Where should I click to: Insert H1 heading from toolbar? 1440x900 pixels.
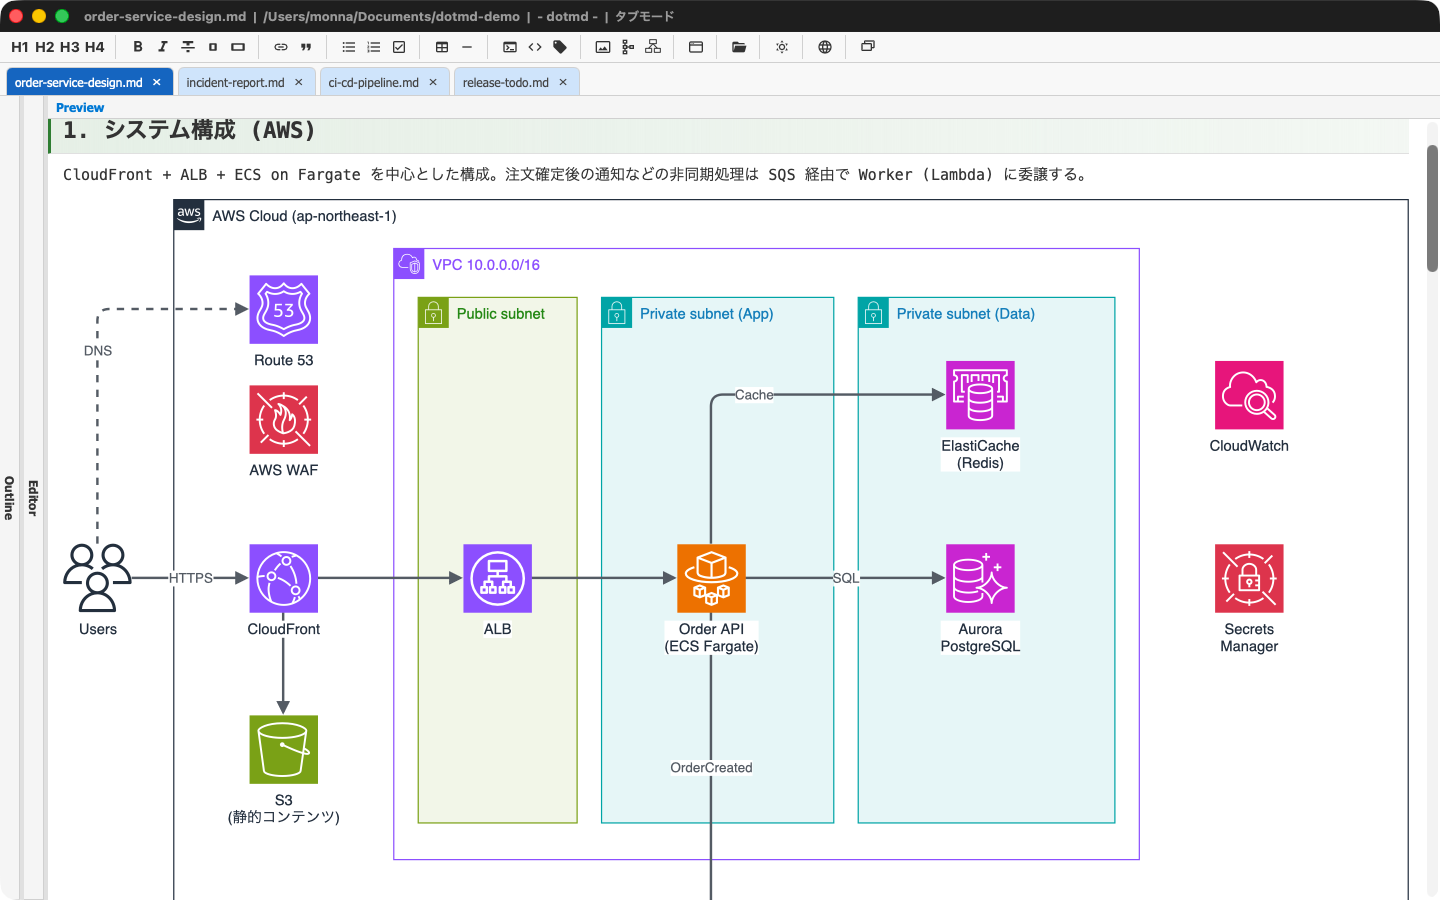point(20,47)
